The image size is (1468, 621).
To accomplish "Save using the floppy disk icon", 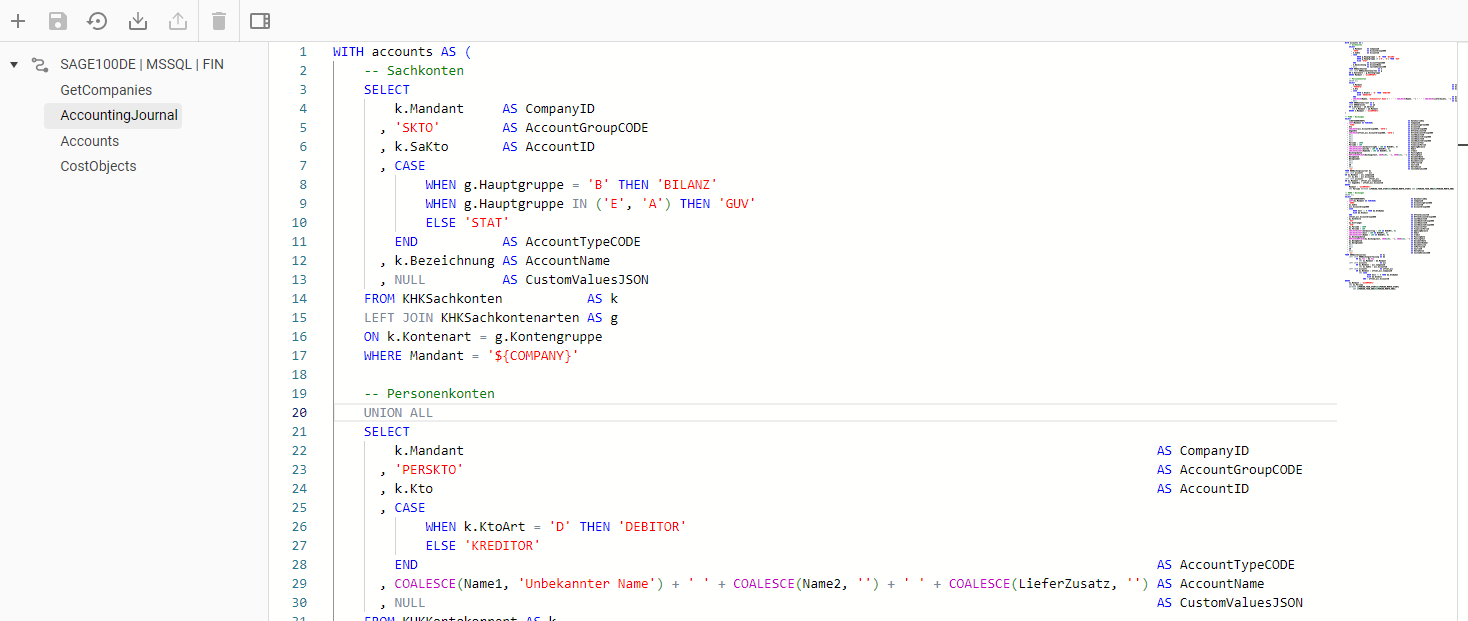I will pyautogui.click(x=58, y=21).
